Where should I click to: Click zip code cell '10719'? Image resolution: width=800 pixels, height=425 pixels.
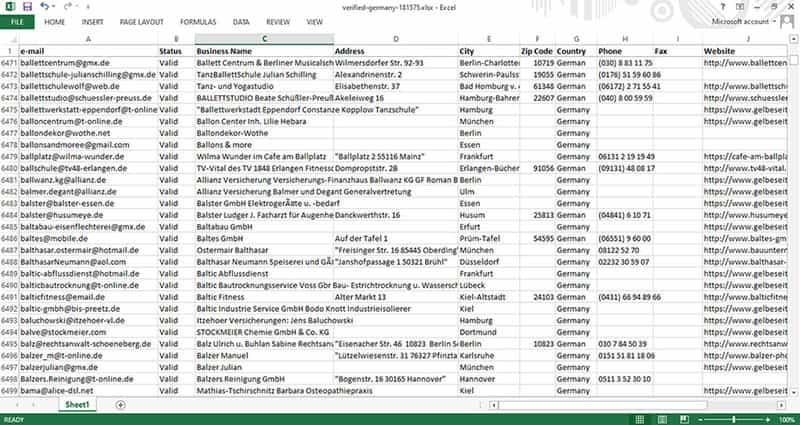(x=537, y=63)
